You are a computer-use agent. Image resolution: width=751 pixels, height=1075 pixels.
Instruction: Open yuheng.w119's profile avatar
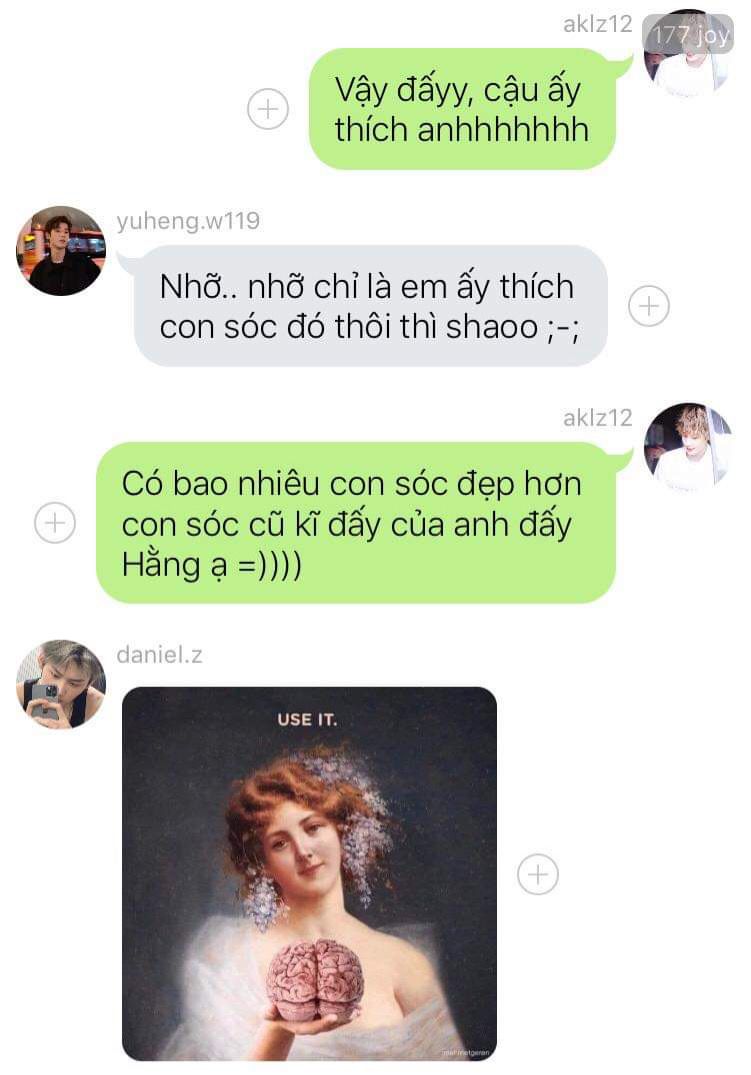(x=61, y=251)
